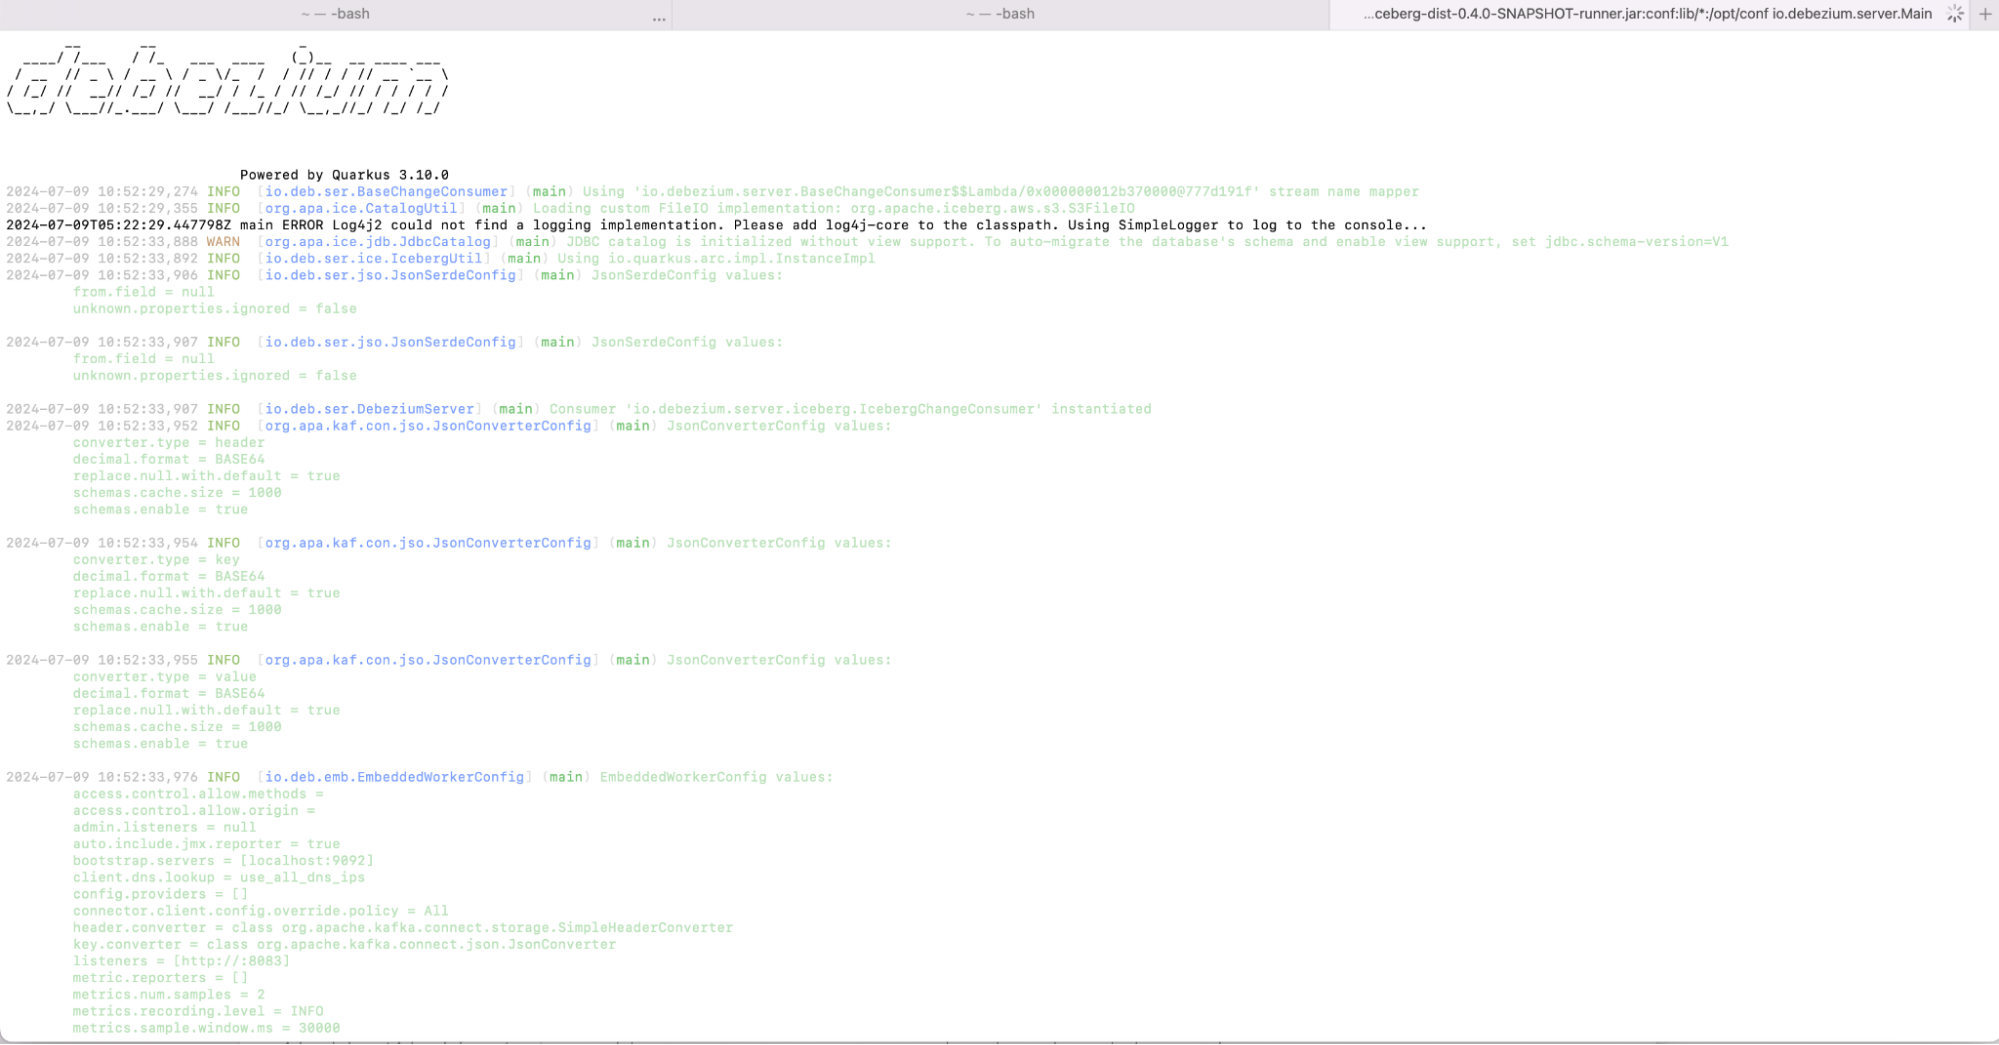Click line "metrics.recording.level = INFO"

click(198, 1012)
